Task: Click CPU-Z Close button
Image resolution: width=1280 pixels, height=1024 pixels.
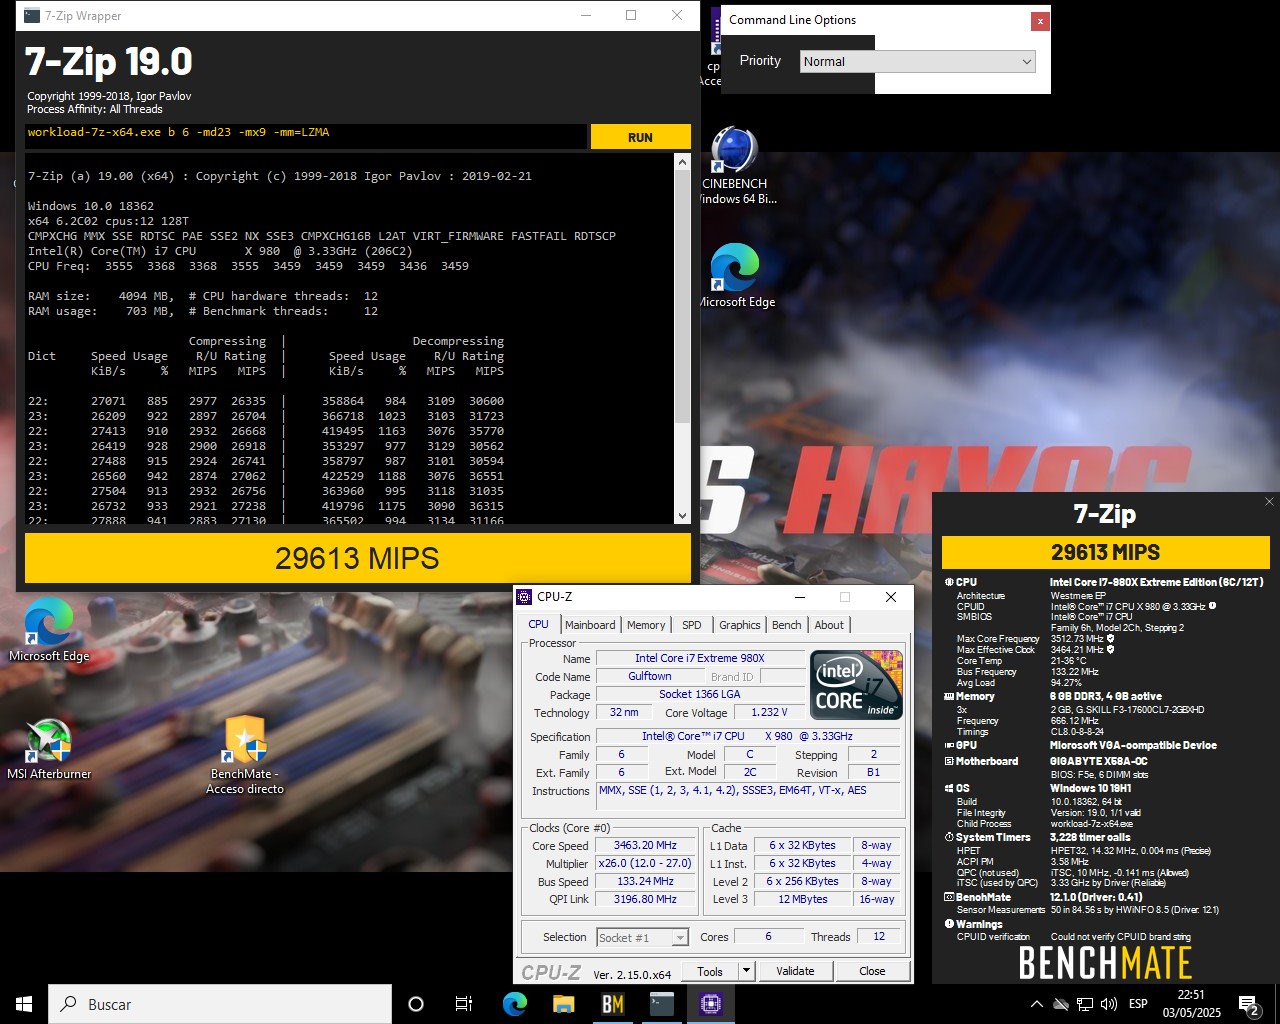Action: pyautogui.click(x=872, y=971)
